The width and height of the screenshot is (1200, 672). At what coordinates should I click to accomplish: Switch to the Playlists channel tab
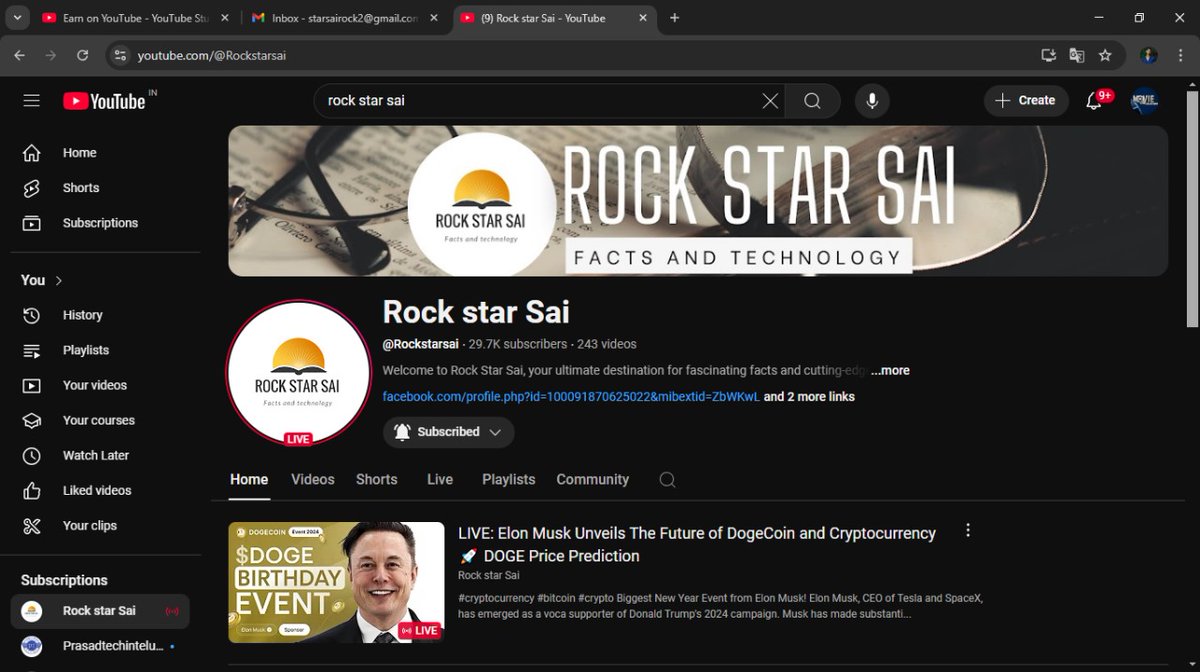tap(509, 480)
